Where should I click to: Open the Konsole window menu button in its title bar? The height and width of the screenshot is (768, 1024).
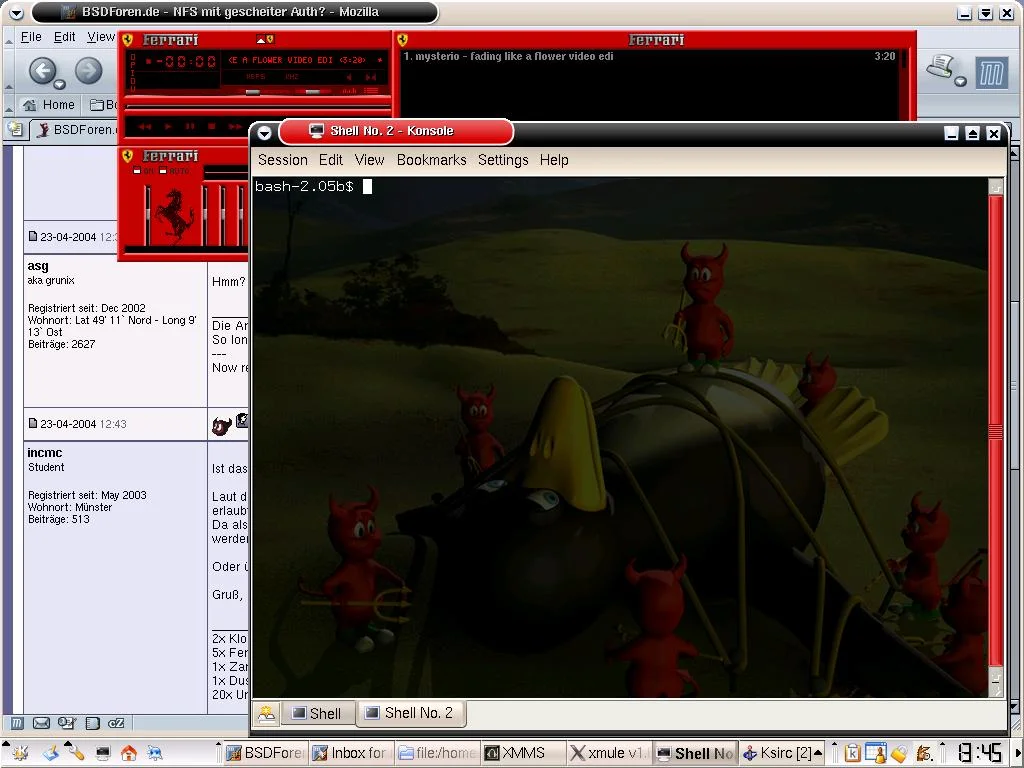(x=264, y=133)
